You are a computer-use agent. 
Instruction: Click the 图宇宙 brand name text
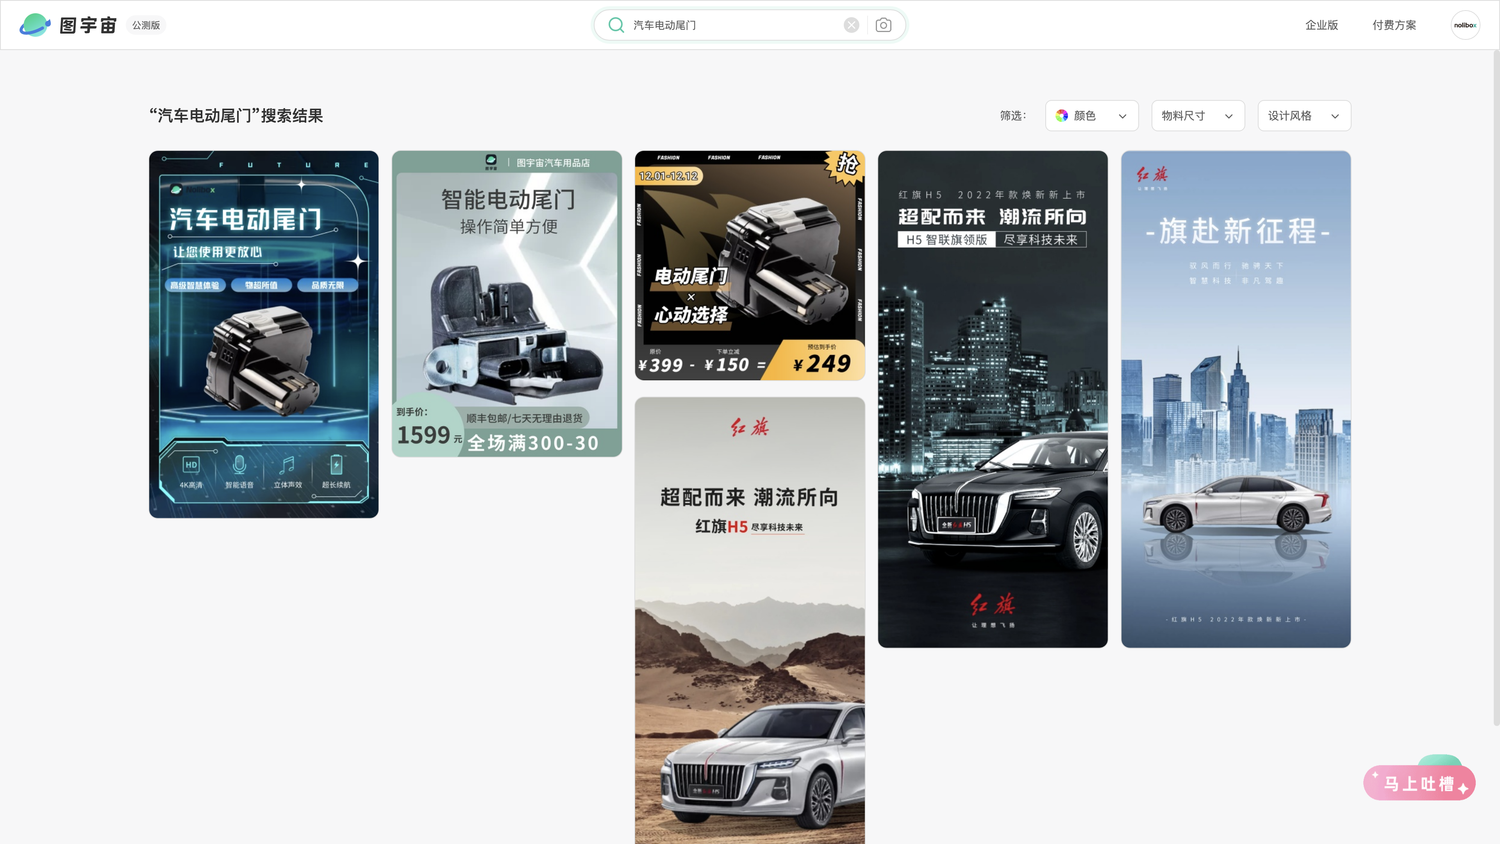[x=88, y=25]
